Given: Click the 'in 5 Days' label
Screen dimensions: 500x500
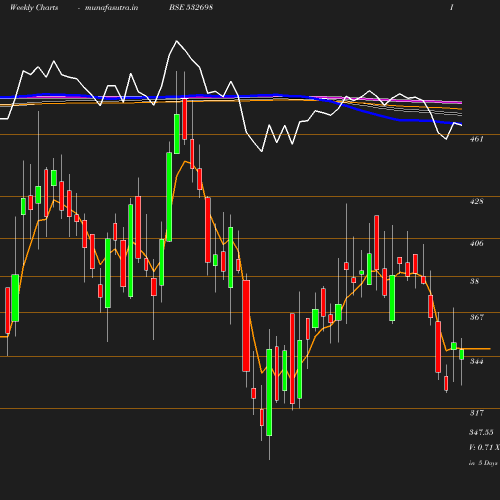Looking at the screenshot, I should click(483, 463).
